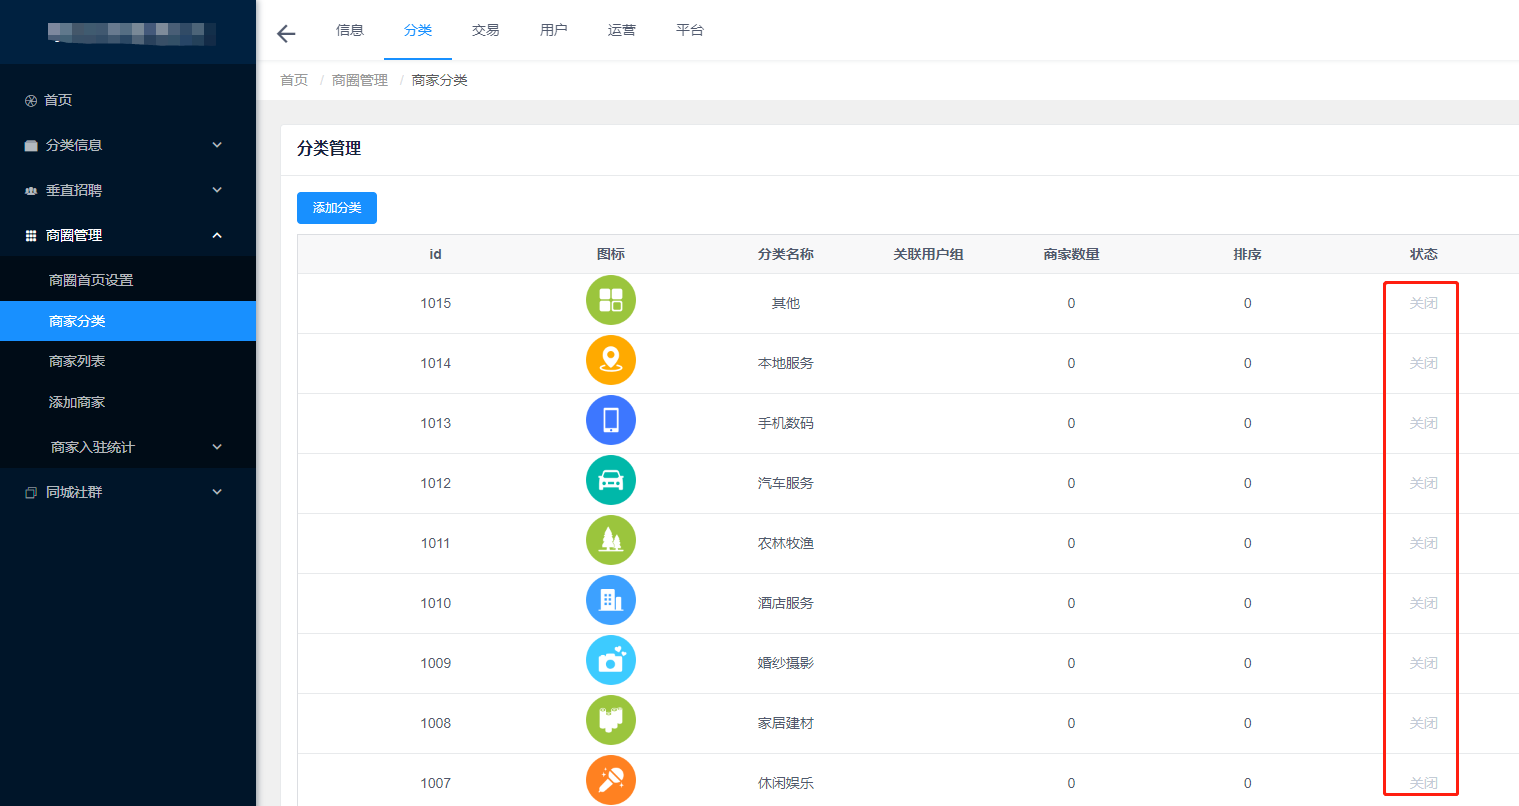Screen dimensions: 1519x806
Task: Click the id column header
Action: (435, 254)
